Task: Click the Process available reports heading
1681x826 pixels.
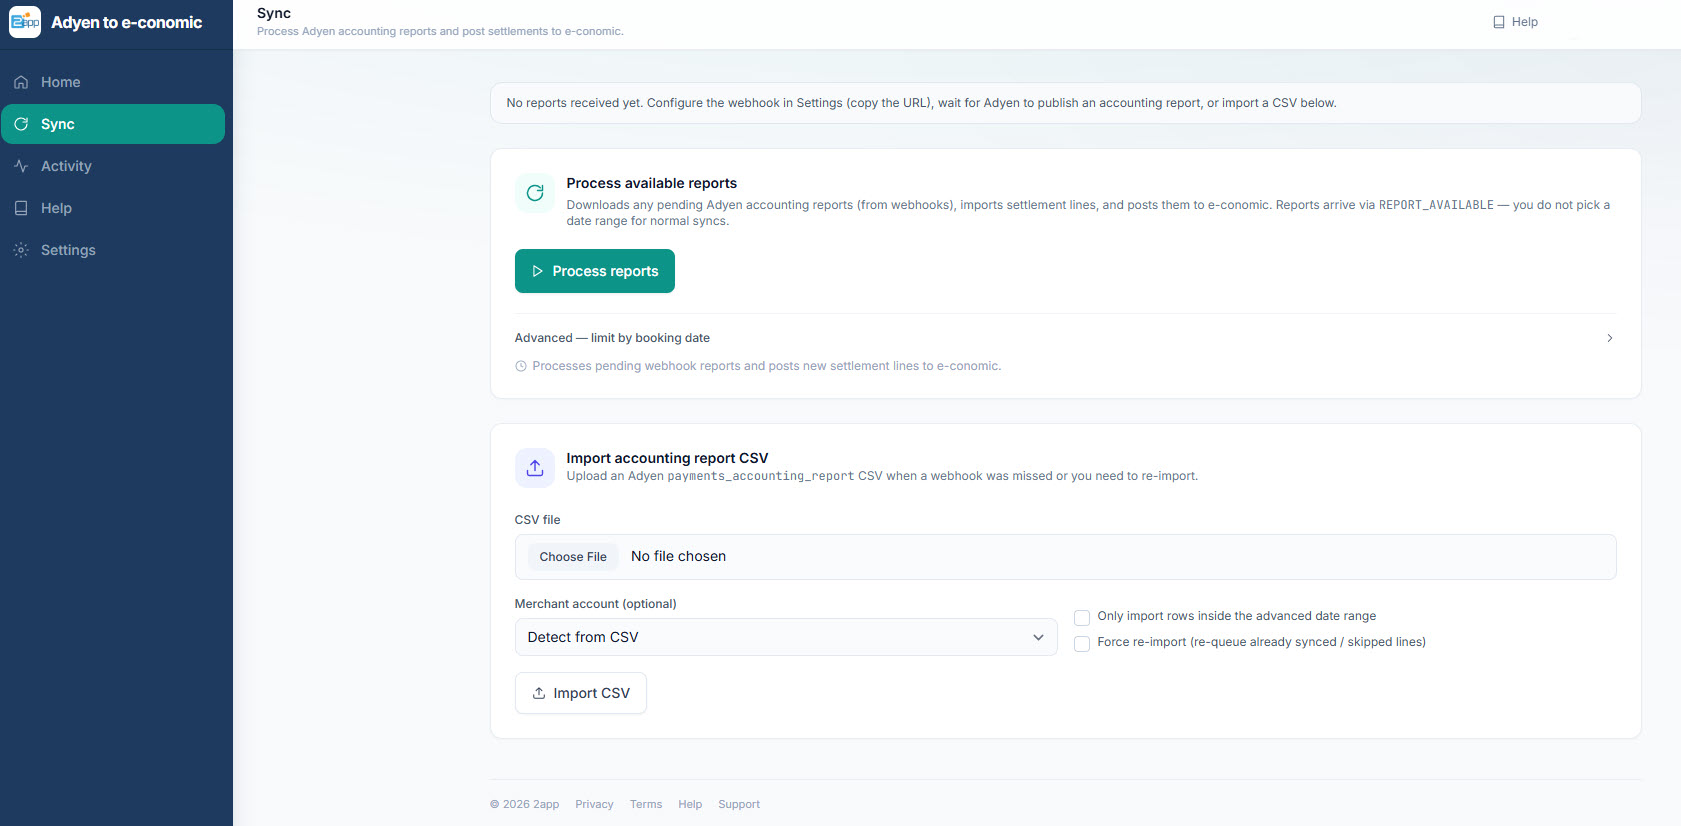Action: [x=652, y=183]
